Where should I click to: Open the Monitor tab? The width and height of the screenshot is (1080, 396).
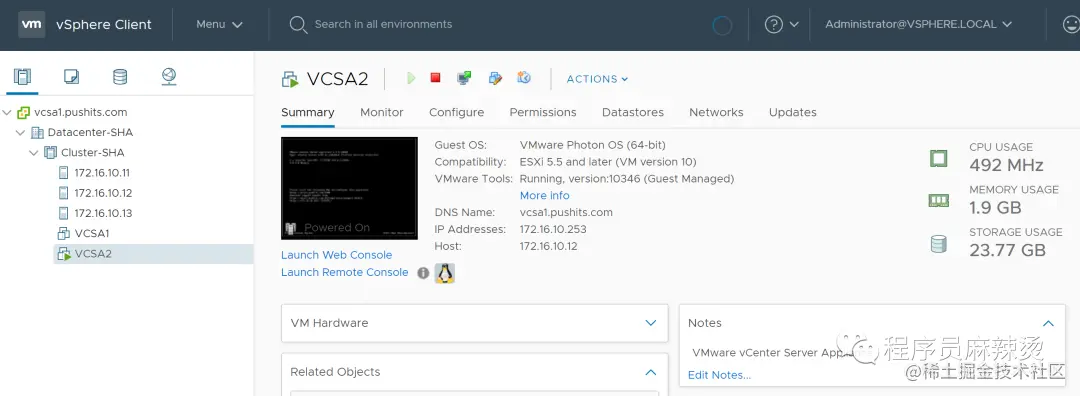point(382,112)
